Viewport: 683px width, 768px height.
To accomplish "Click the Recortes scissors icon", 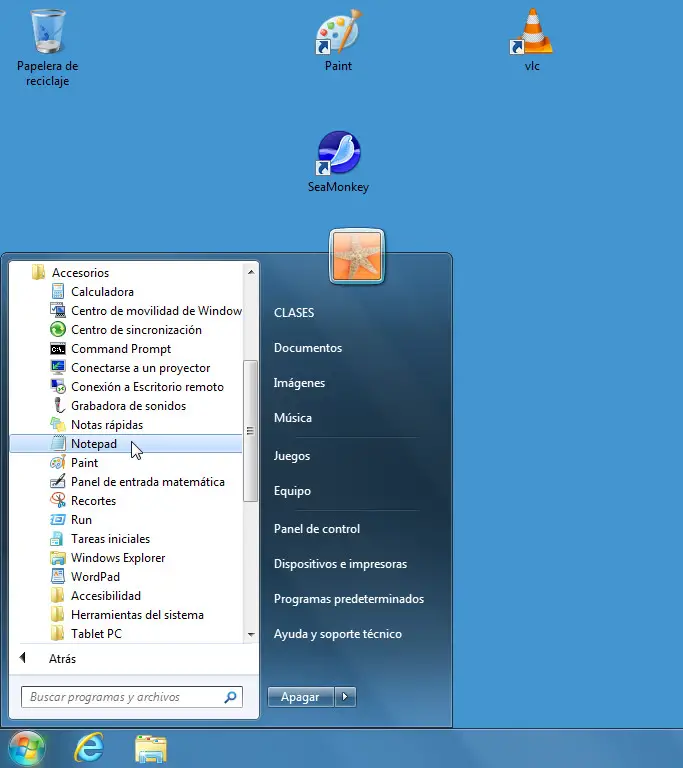I will pyautogui.click(x=58, y=501).
